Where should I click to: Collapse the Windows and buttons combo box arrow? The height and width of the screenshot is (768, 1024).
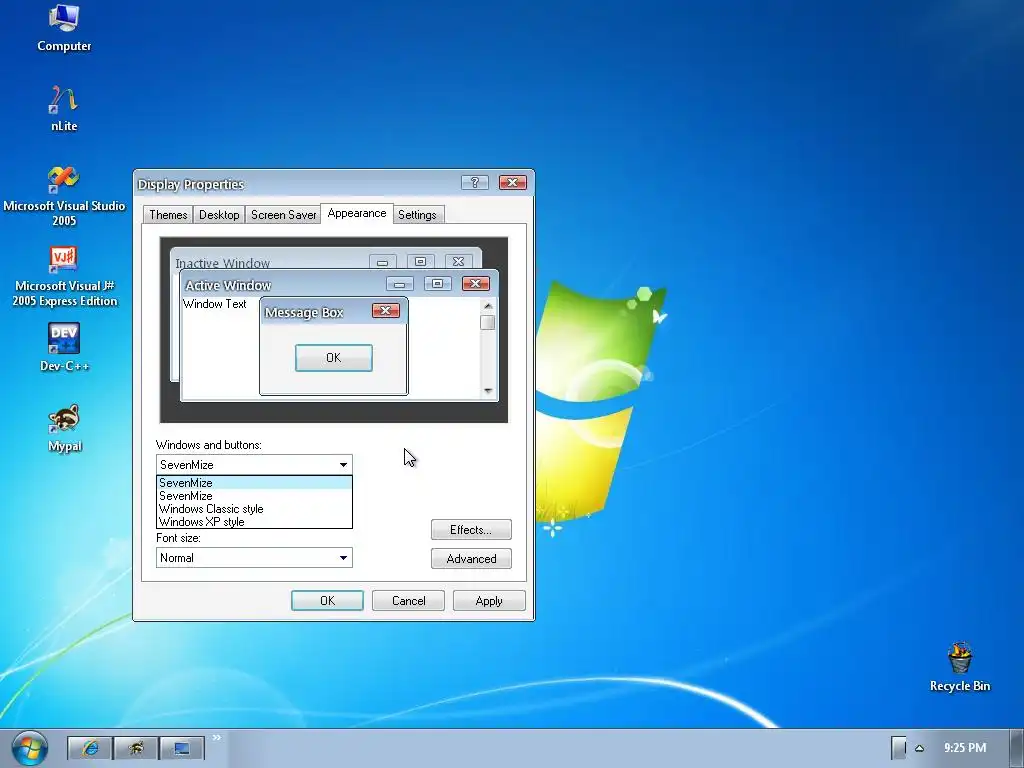pos(344,465)
